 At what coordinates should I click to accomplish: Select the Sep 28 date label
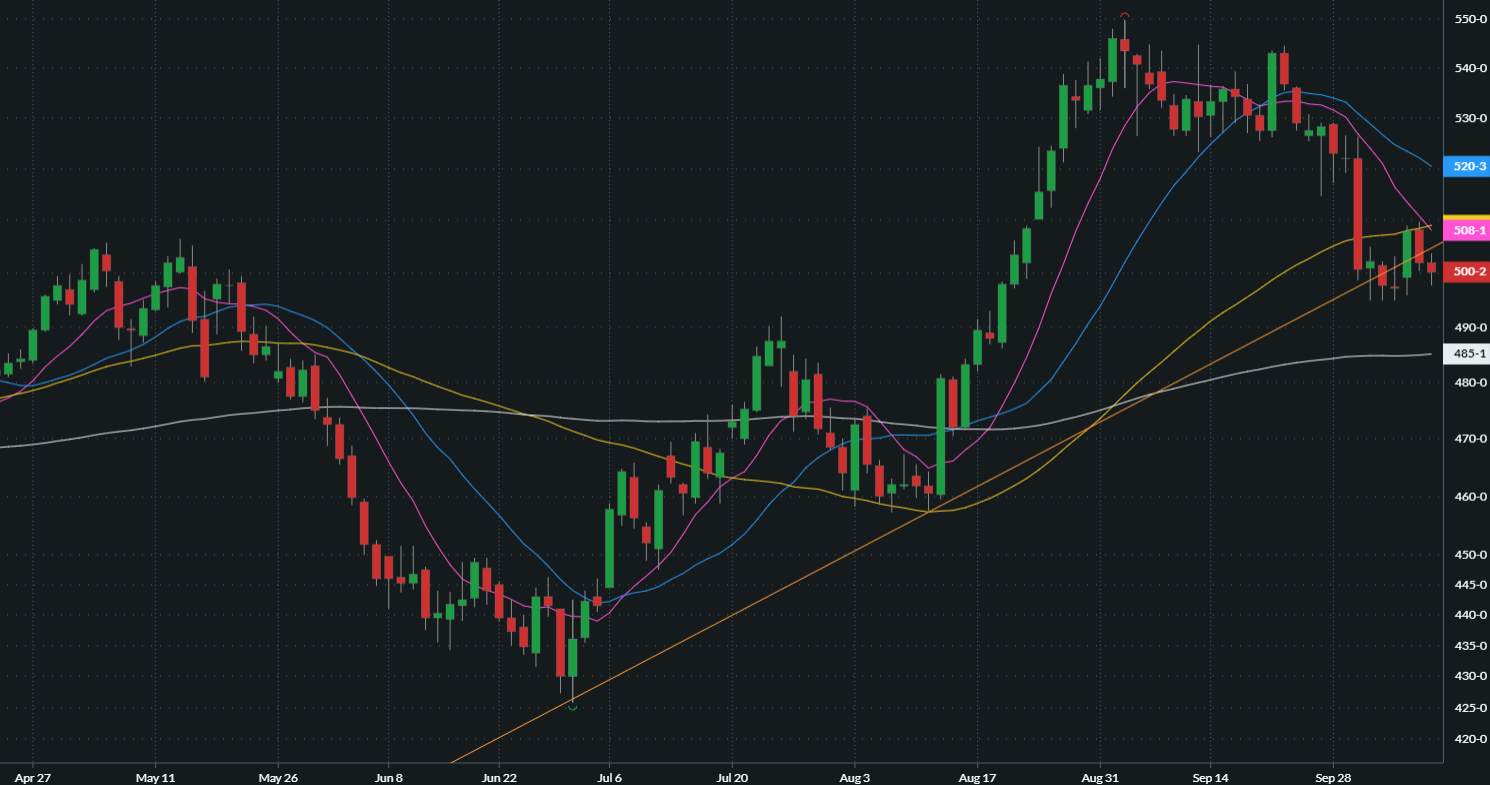1333,776
